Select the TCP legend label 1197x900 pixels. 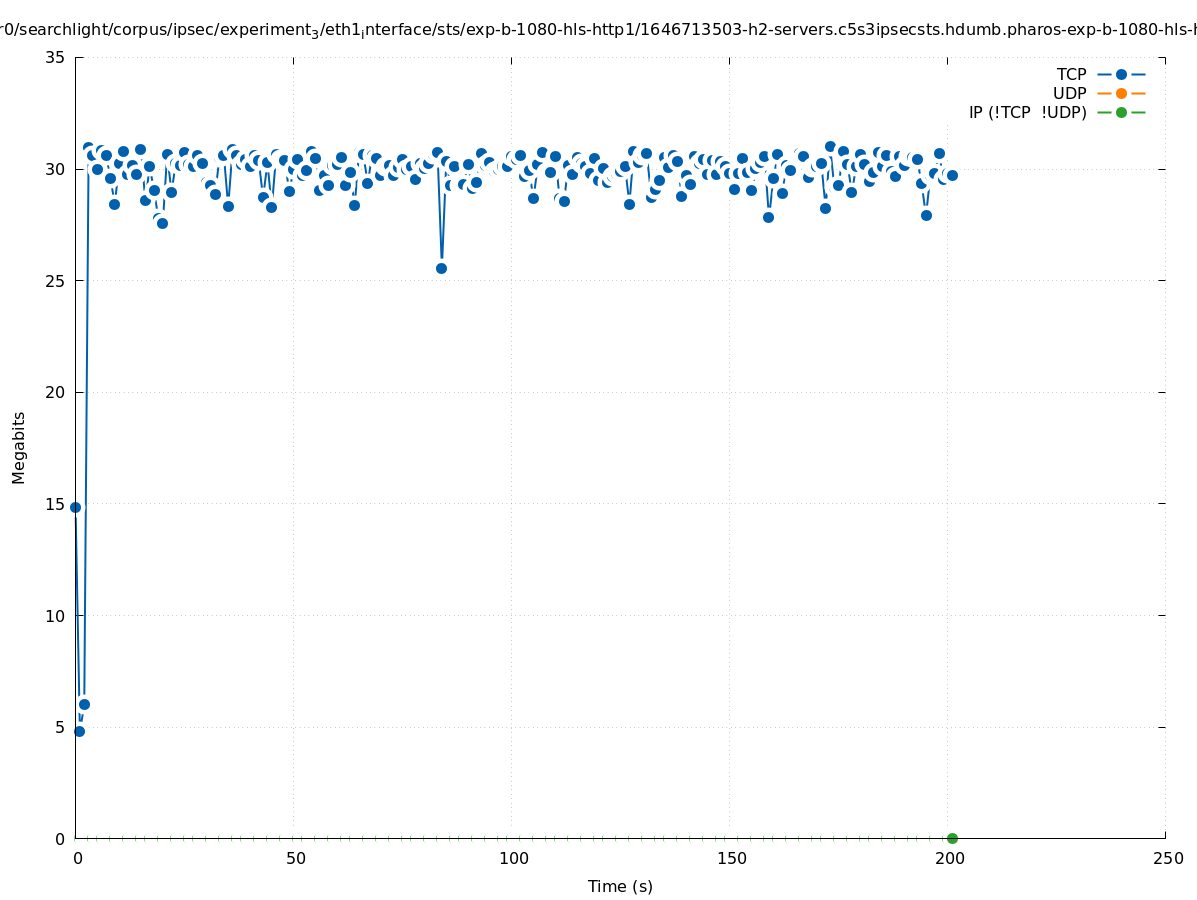[1071, 74]
